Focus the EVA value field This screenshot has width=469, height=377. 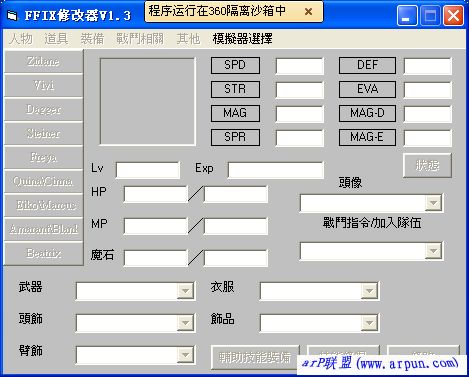pyautogui.click(x=428, y=90)
